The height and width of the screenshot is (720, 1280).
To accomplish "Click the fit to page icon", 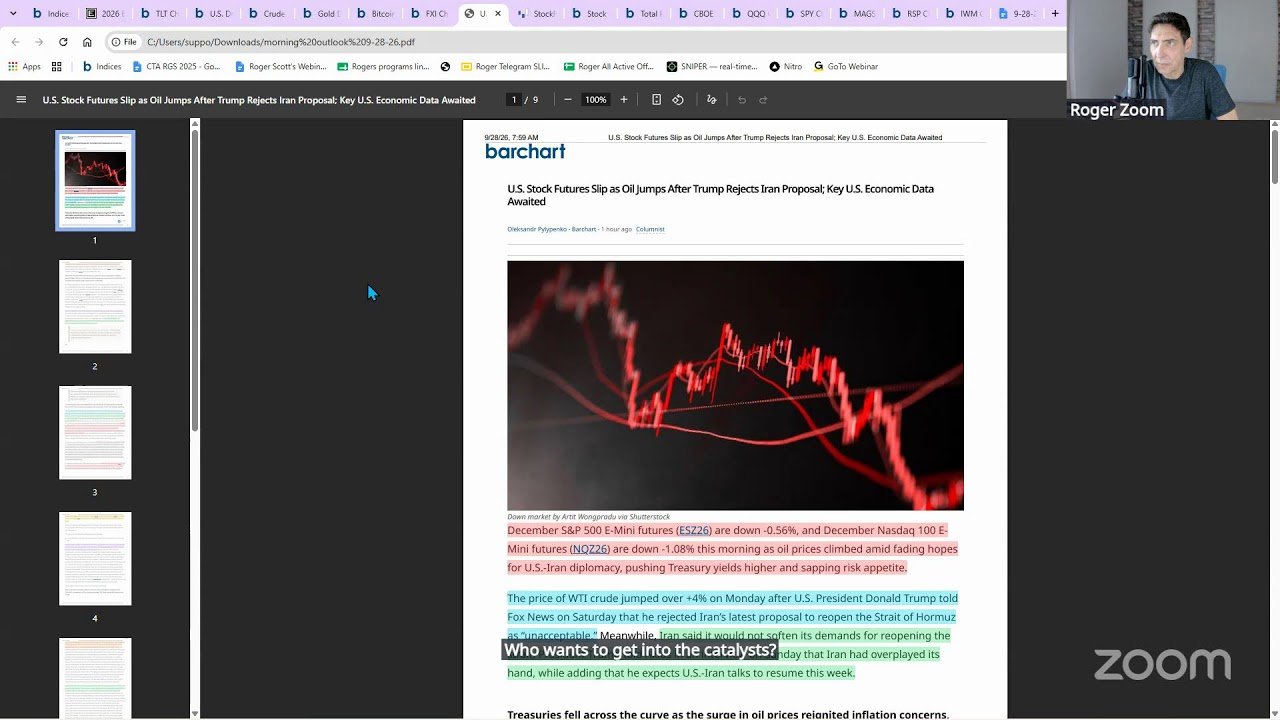I will (656, 100).
